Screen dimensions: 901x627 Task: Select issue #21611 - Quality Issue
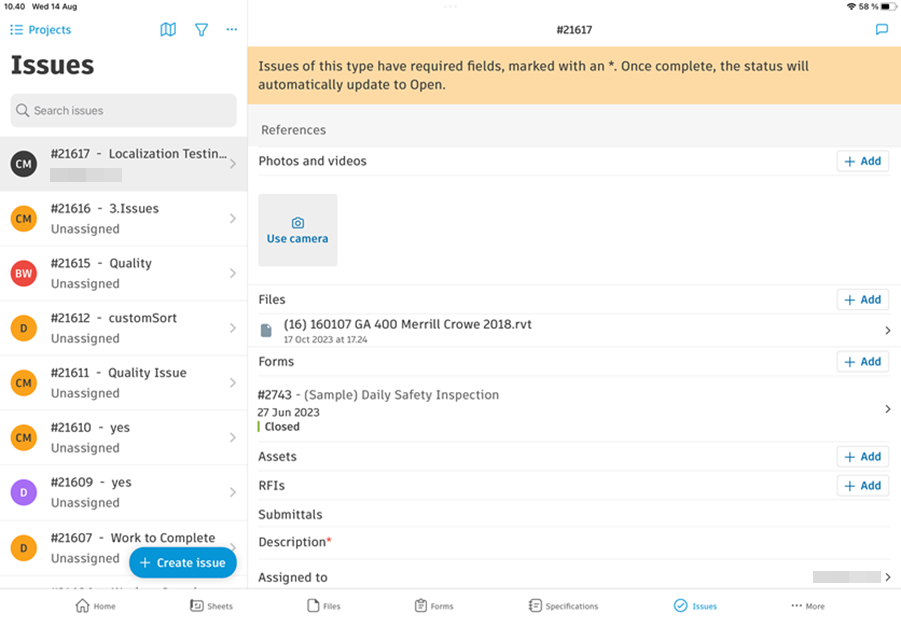coord(124,383)
